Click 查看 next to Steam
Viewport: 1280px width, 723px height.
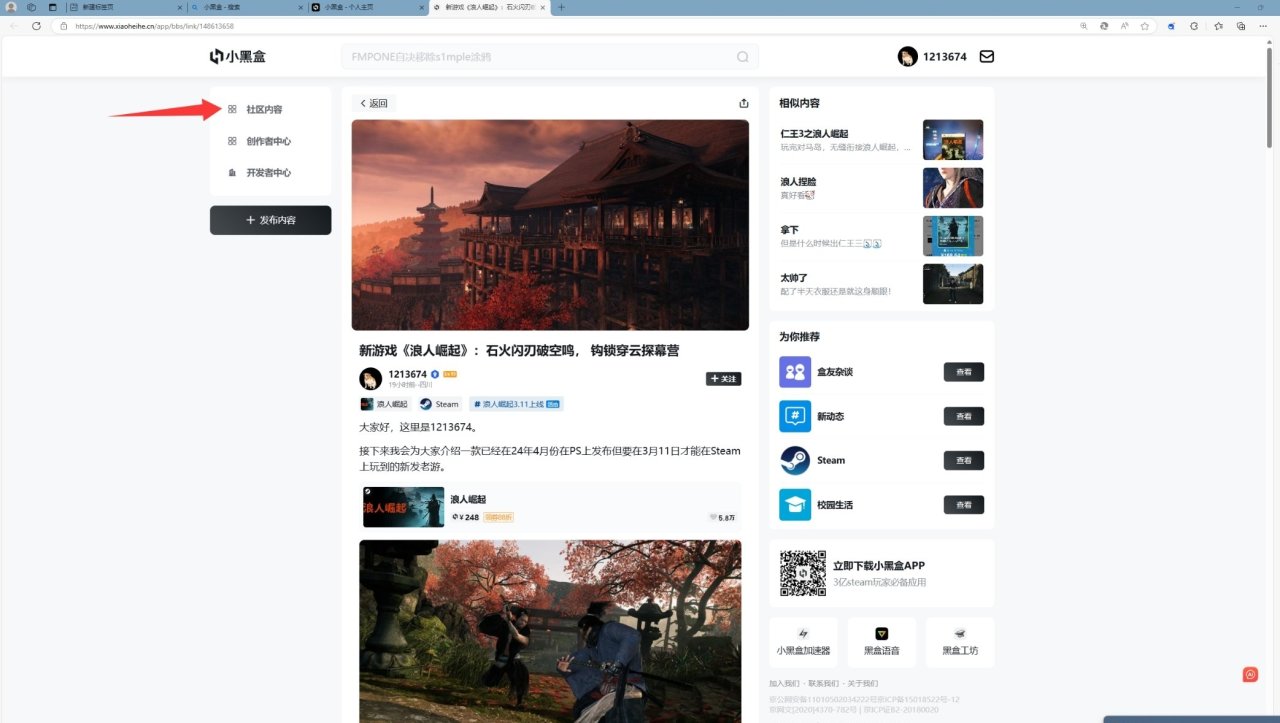pos(964,460)
